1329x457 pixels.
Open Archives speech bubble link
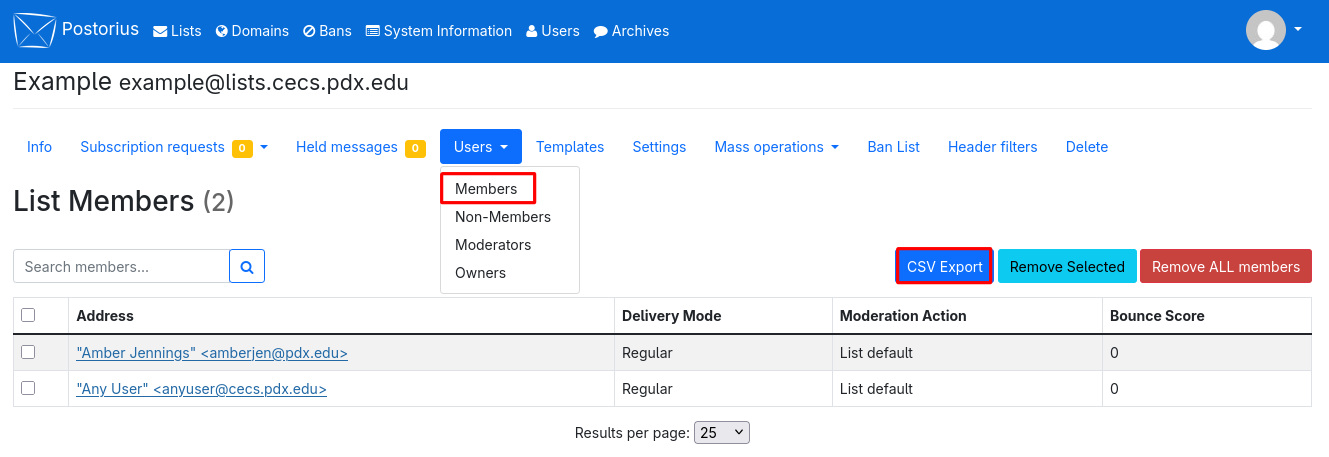click(631, 31)
